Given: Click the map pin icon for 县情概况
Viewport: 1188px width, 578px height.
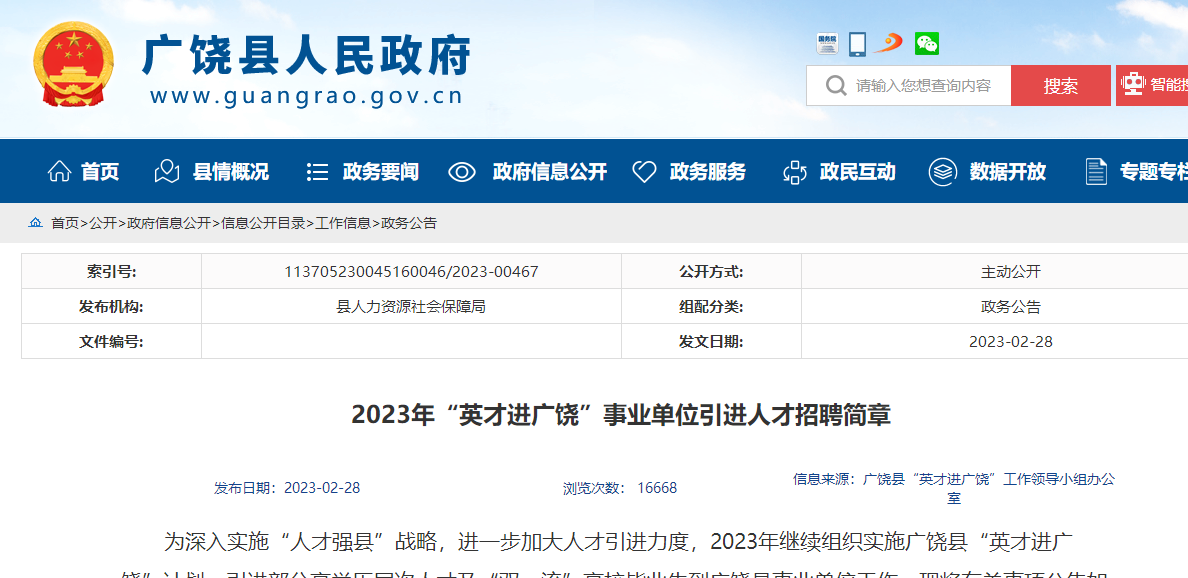Looking at the screenshot, I should pos(167,171).
